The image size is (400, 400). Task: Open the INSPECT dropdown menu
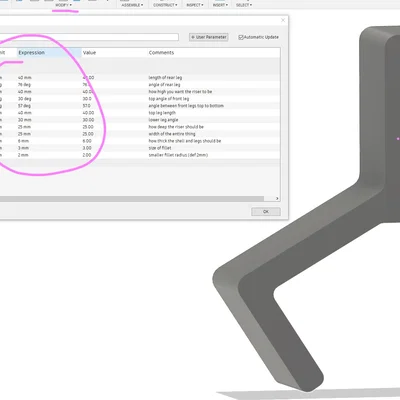[x=195, y=5]
